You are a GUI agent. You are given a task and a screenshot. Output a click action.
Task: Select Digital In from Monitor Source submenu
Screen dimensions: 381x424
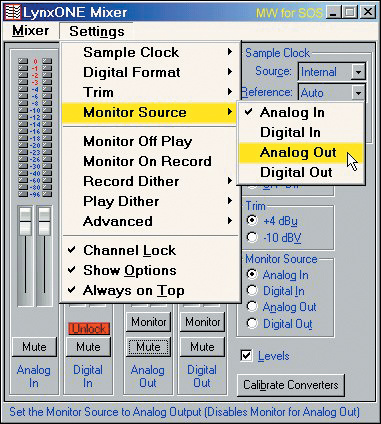coord(301,133)
